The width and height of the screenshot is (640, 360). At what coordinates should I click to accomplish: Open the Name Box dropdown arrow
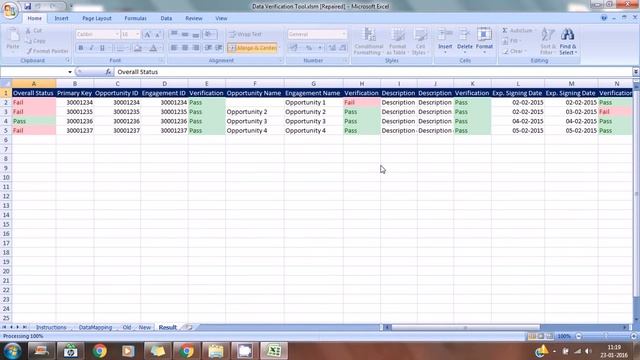70,72
